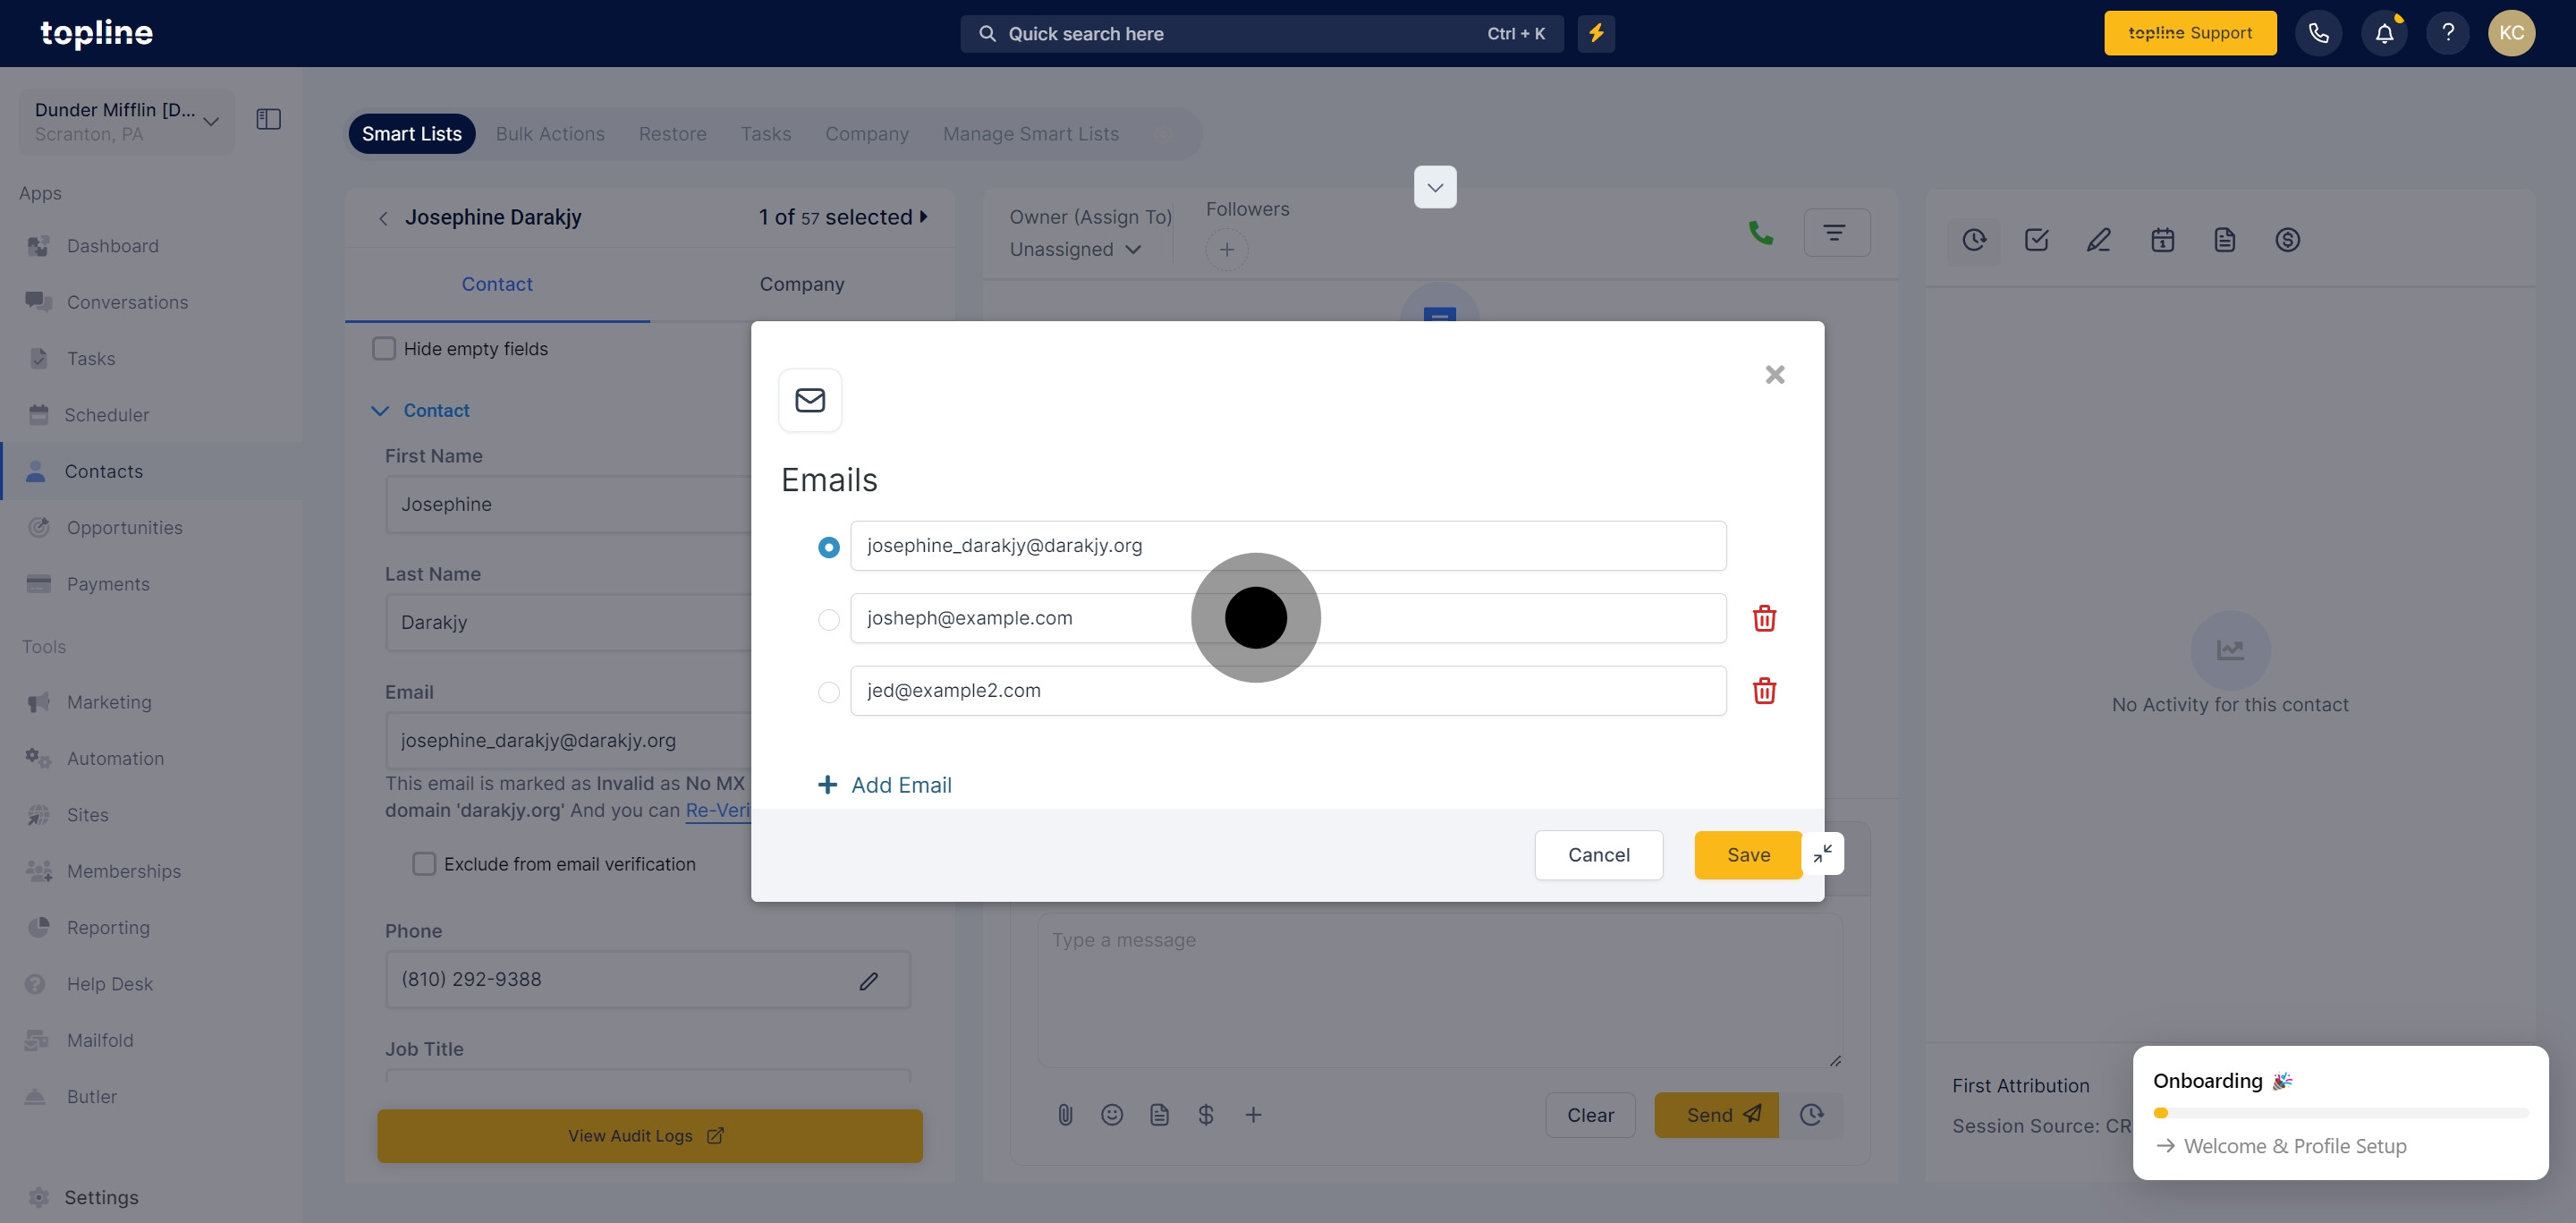Toggle the sidebar collapse panel icon
This screenshot has height=1223, width=2576.
pos(268,119)
